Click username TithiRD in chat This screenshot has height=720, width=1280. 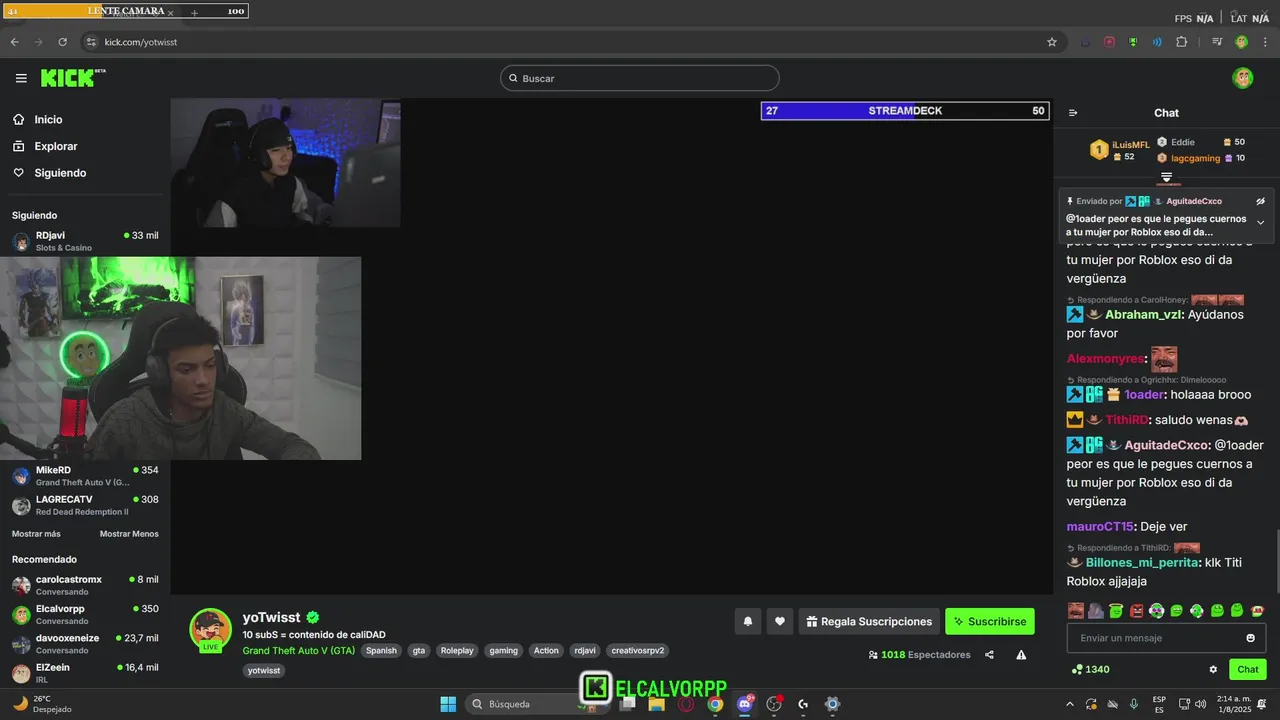coord(1125,420)
